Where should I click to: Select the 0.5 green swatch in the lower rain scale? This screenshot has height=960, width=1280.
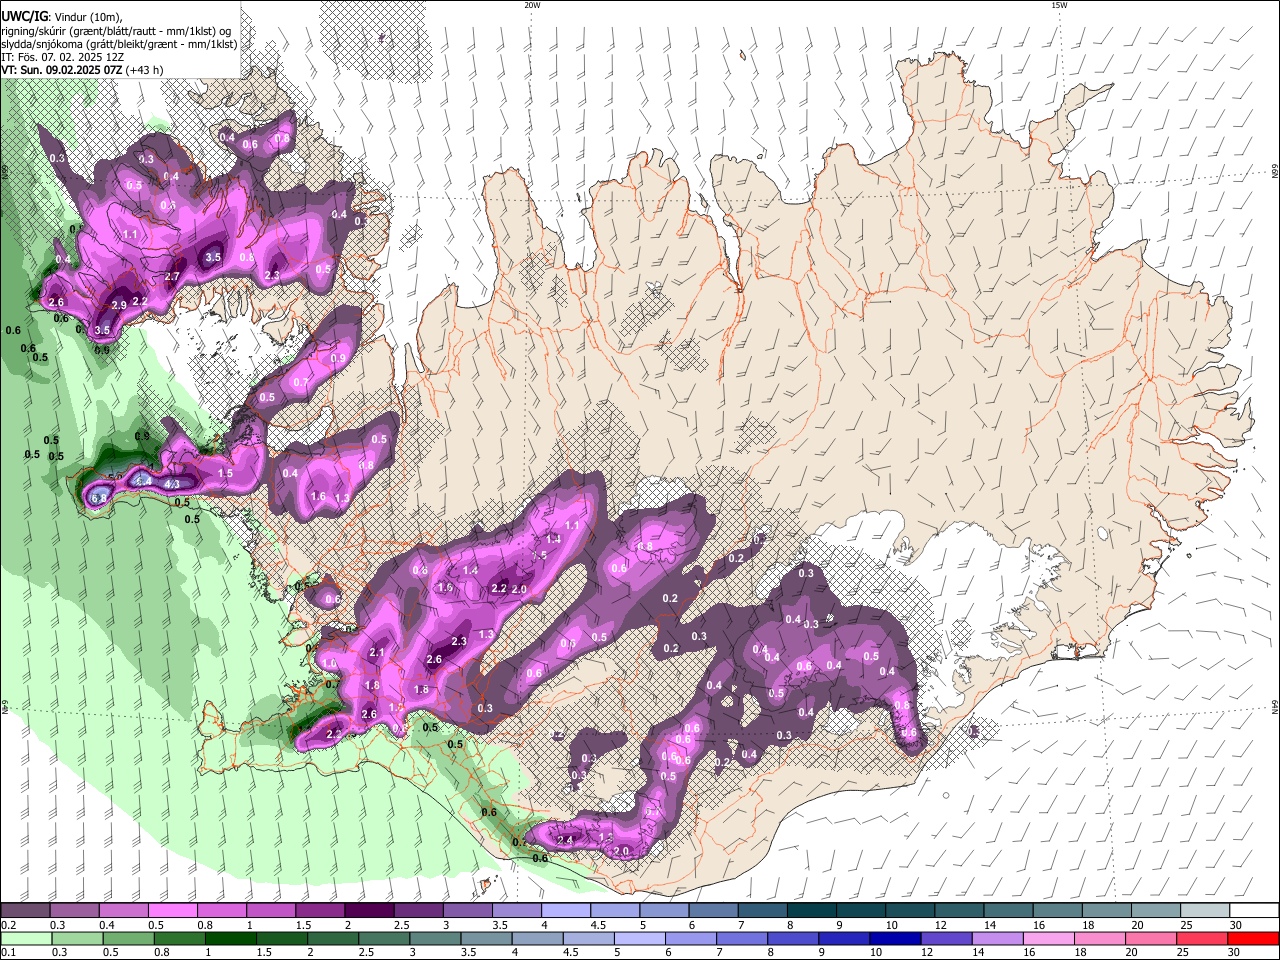[128, 938]
